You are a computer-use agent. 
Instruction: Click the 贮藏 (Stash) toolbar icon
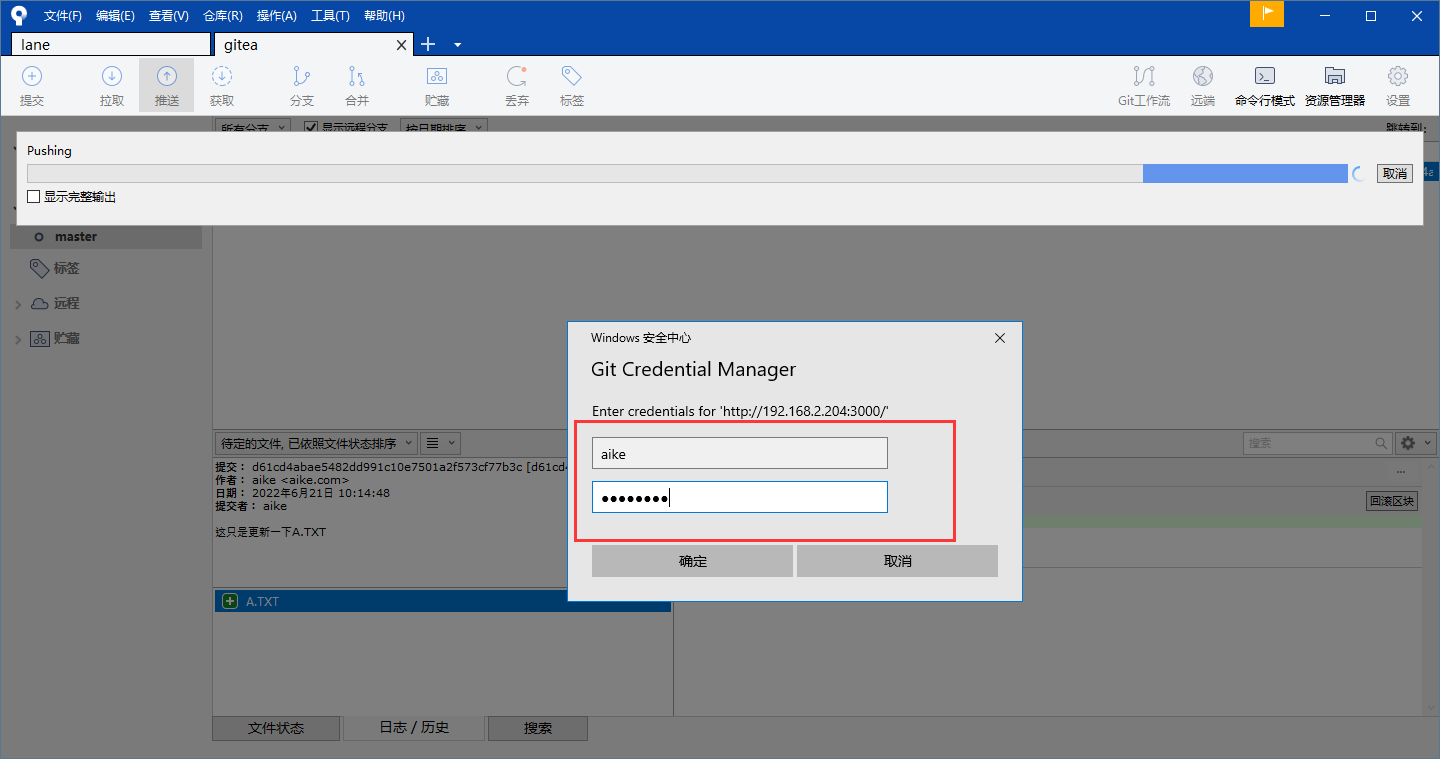click(x=437, y=86)
